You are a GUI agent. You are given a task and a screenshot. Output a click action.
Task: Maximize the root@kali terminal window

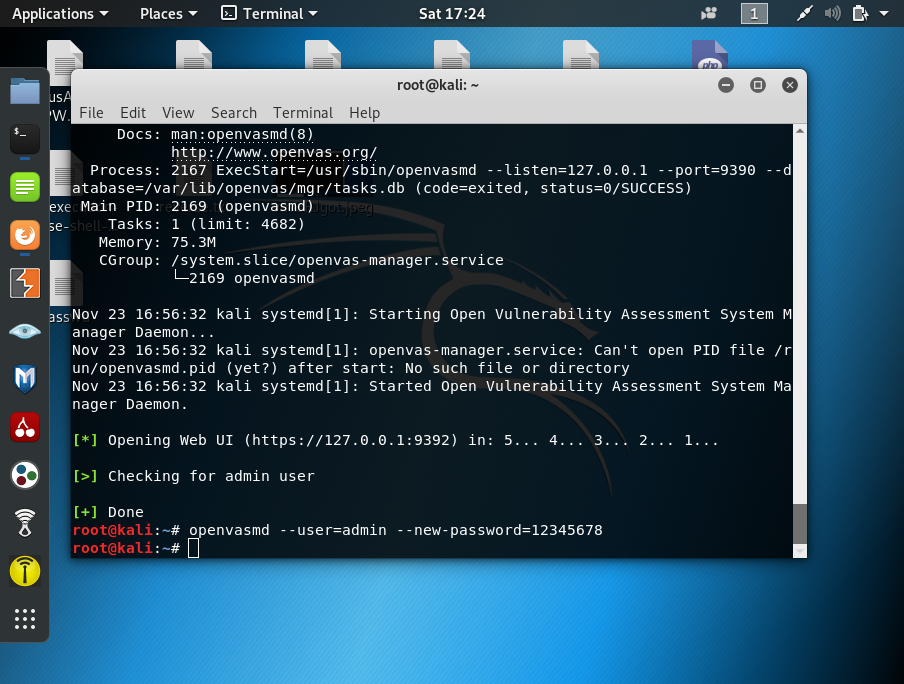758,85
